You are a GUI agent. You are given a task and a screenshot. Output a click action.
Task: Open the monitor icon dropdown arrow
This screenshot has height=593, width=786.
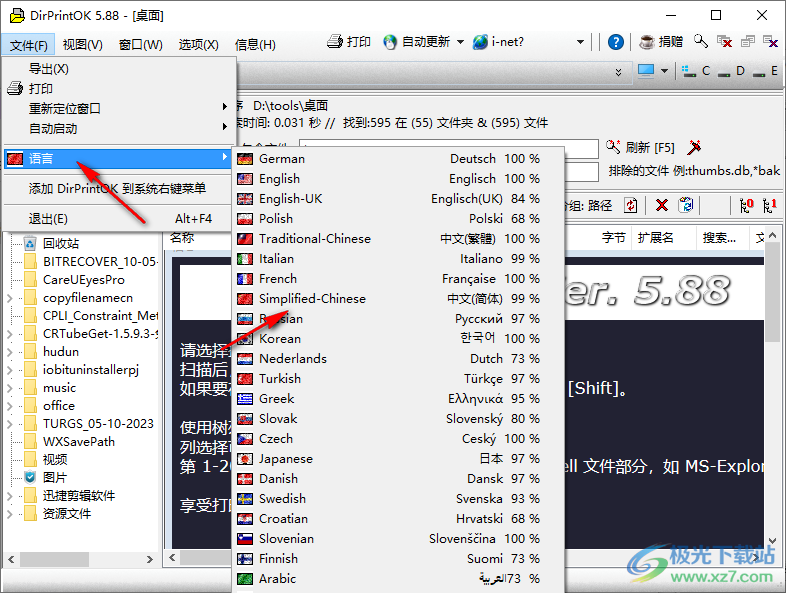pos(665,71)
